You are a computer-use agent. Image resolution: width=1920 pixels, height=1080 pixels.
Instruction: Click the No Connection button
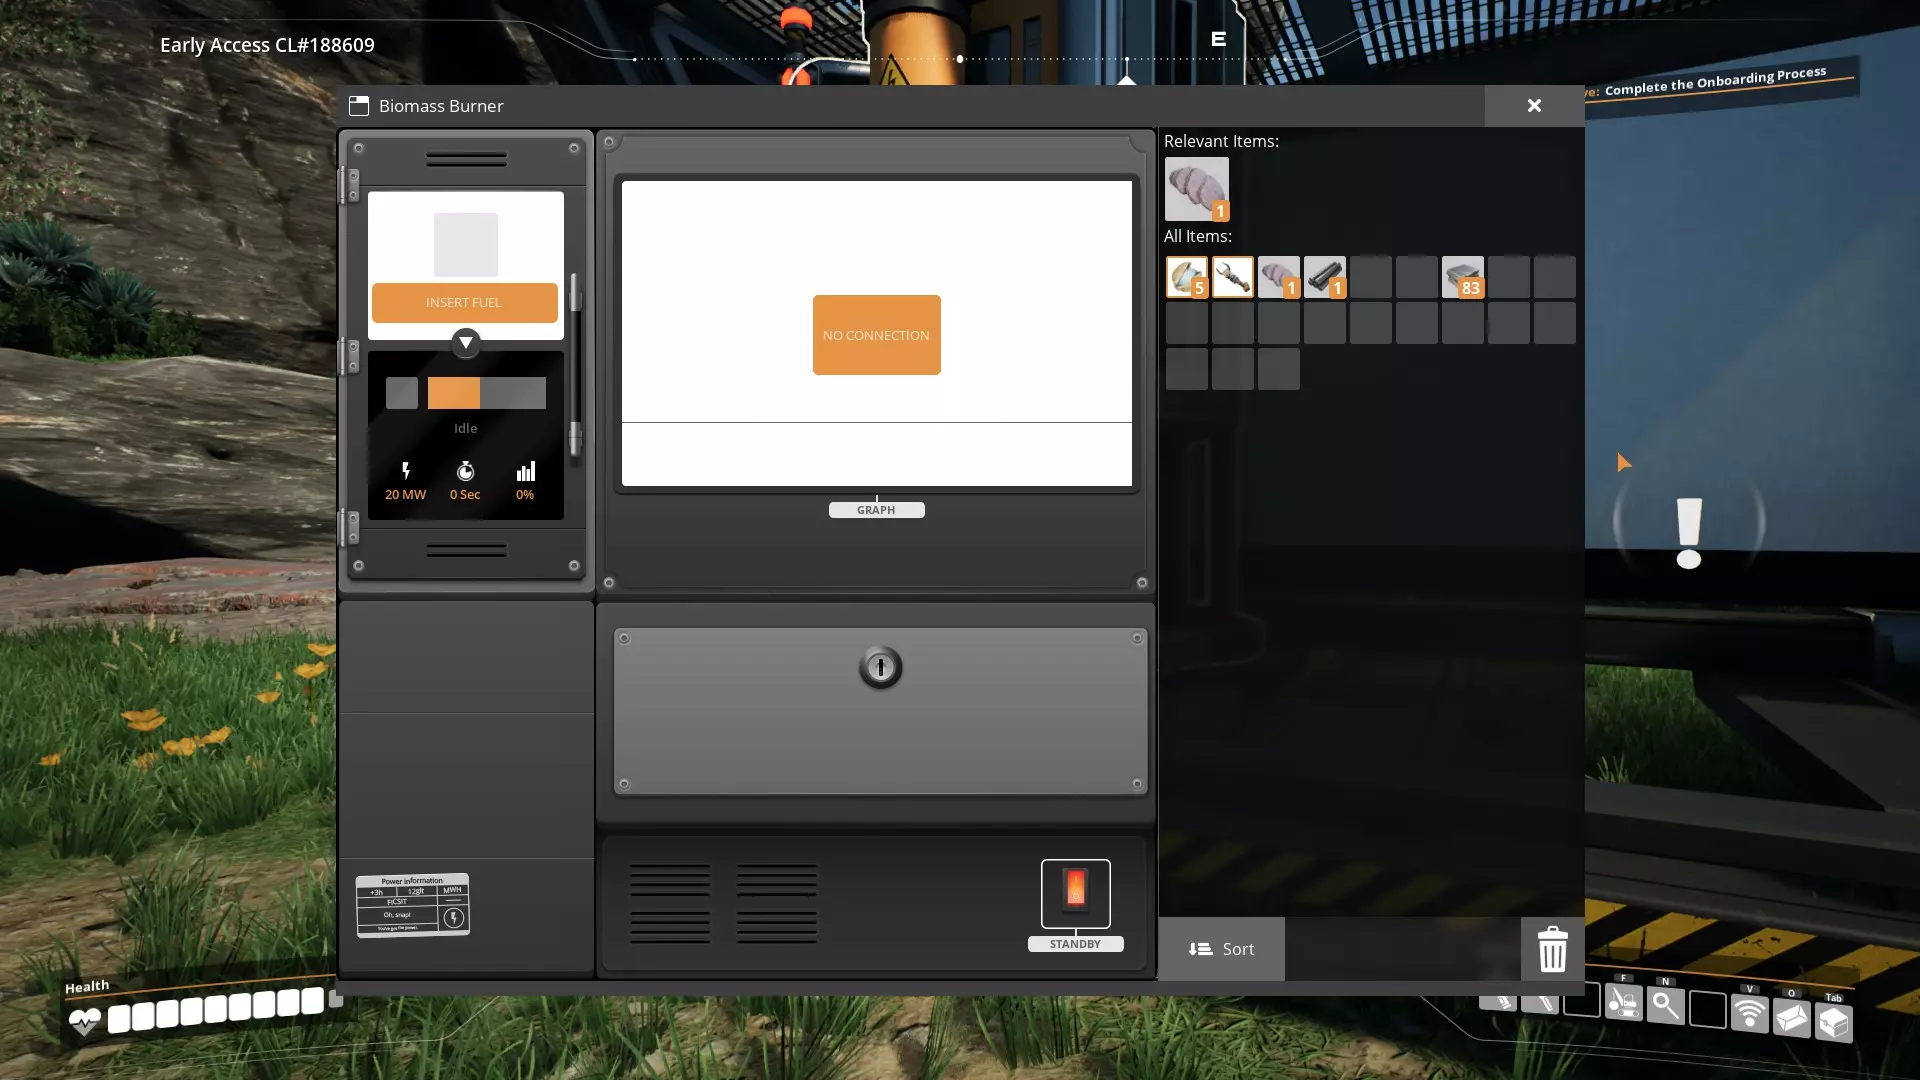[x=876, y=335]
